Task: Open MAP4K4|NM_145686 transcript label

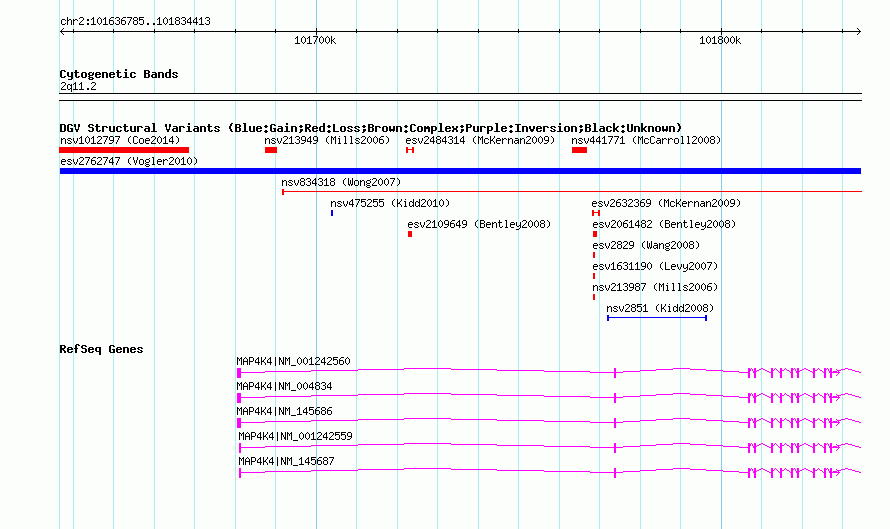Action: coord(284,411)
